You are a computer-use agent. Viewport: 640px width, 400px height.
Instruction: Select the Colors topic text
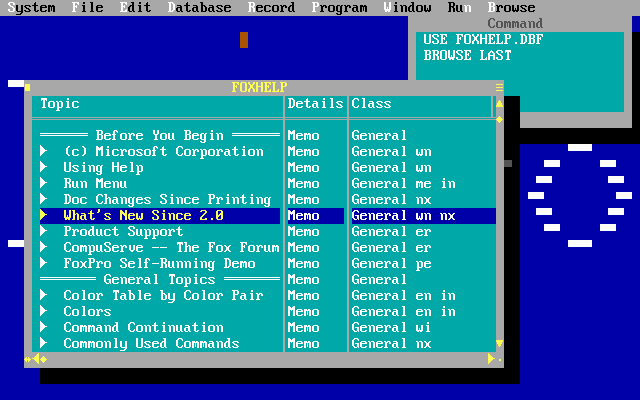tap(87, 311)
